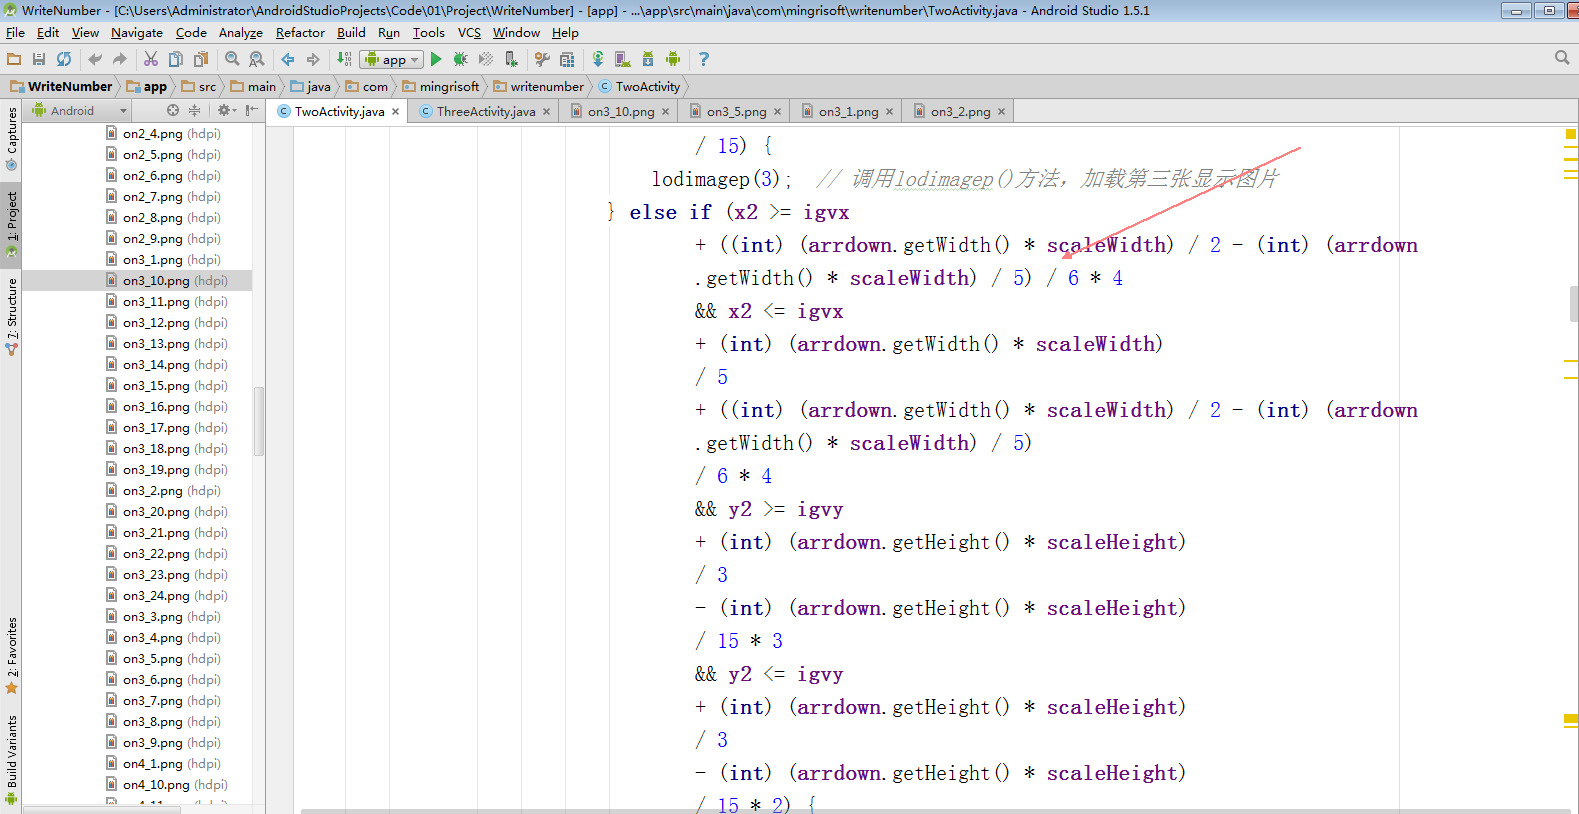The height and width of the screenshot is (814, 1579).
Task: Click the Make Project icon with binary digits
Action: [x=344, y=59]
